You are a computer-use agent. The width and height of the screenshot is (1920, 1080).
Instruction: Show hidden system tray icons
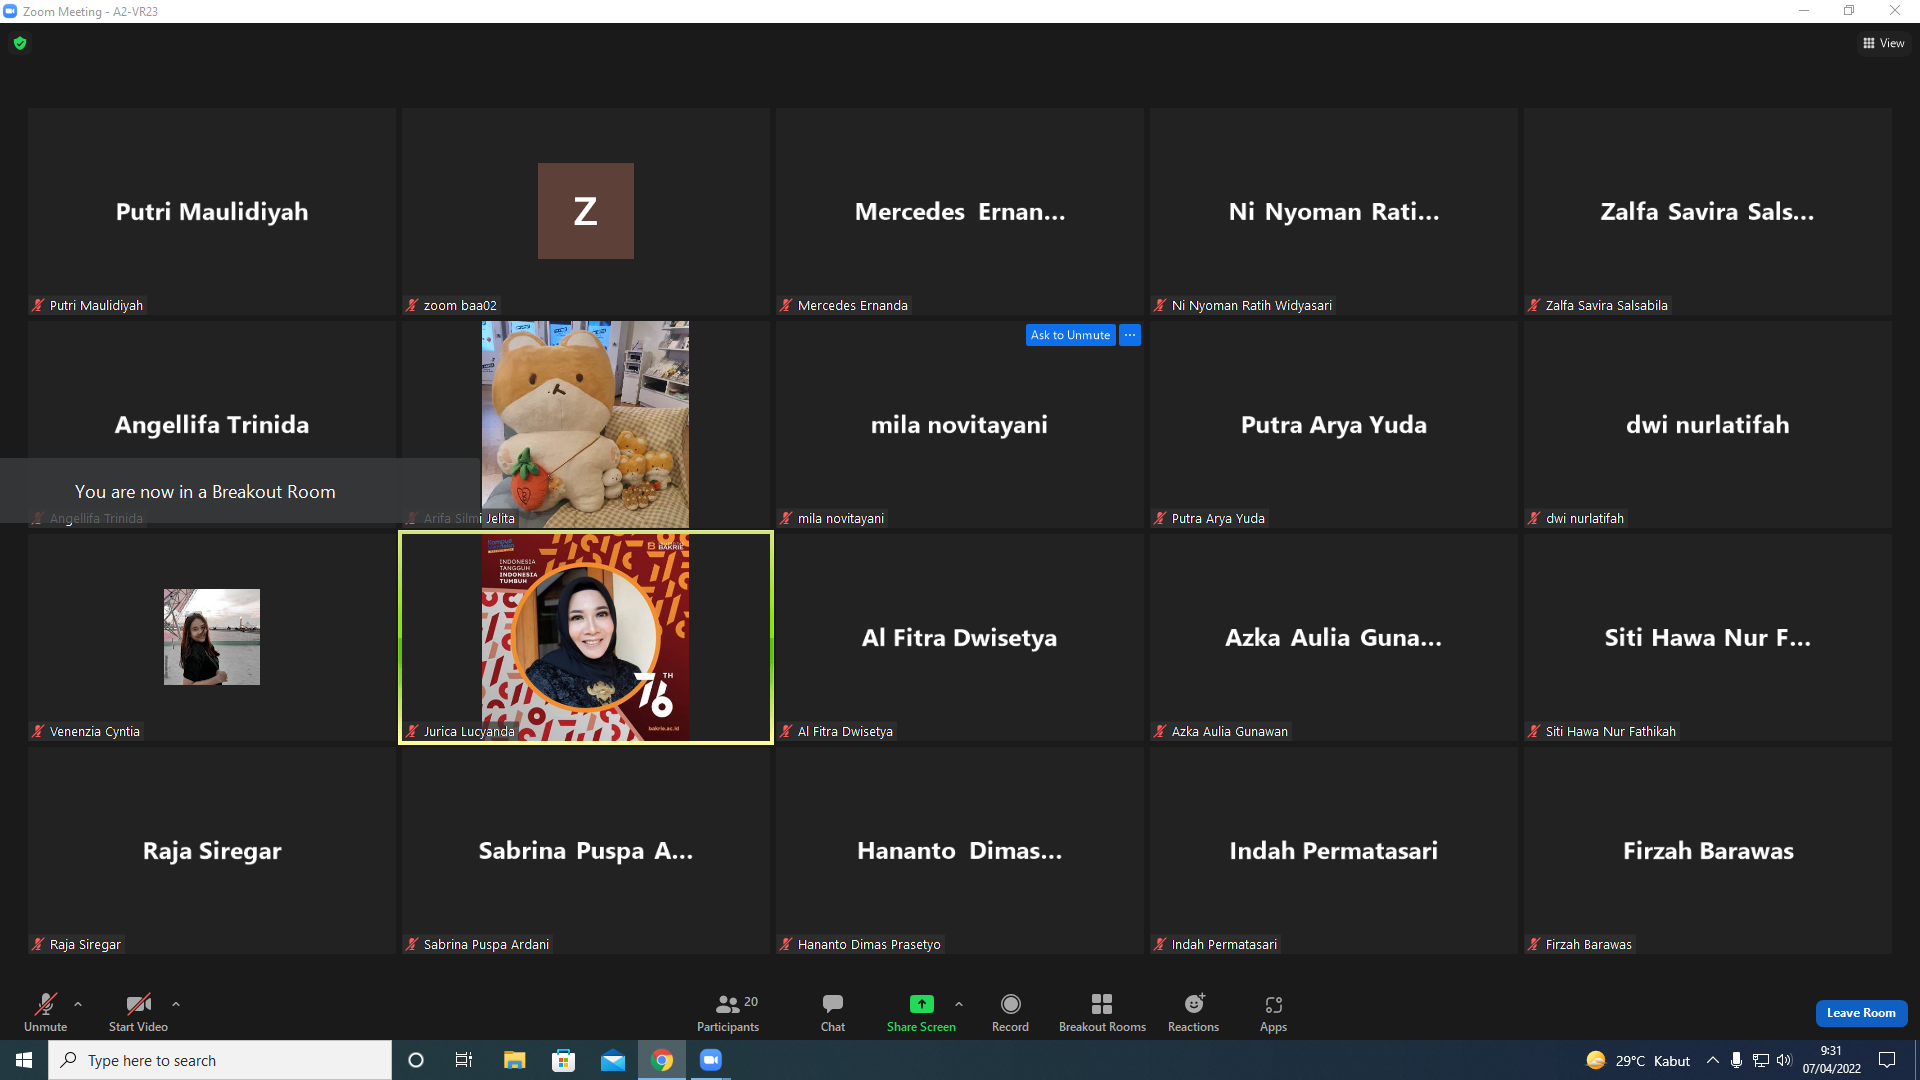(1713, 1060)
